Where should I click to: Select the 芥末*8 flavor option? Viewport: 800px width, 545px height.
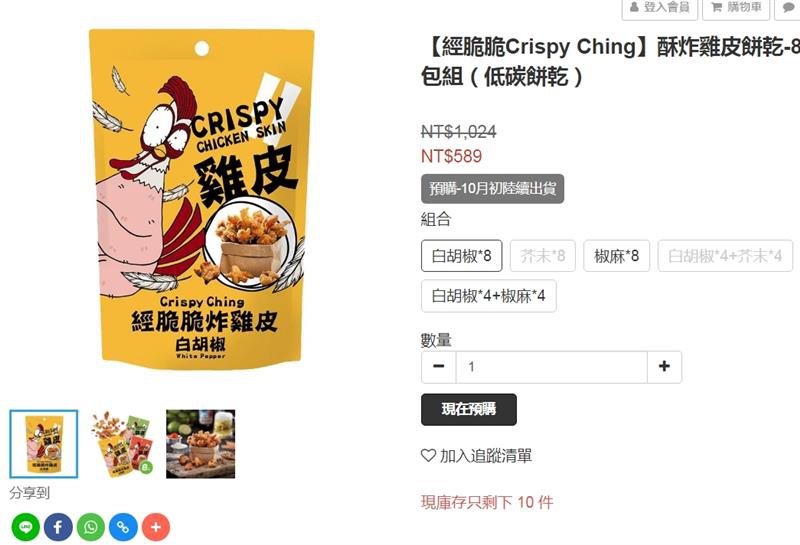pyautogui.click(x=543, y=256)
